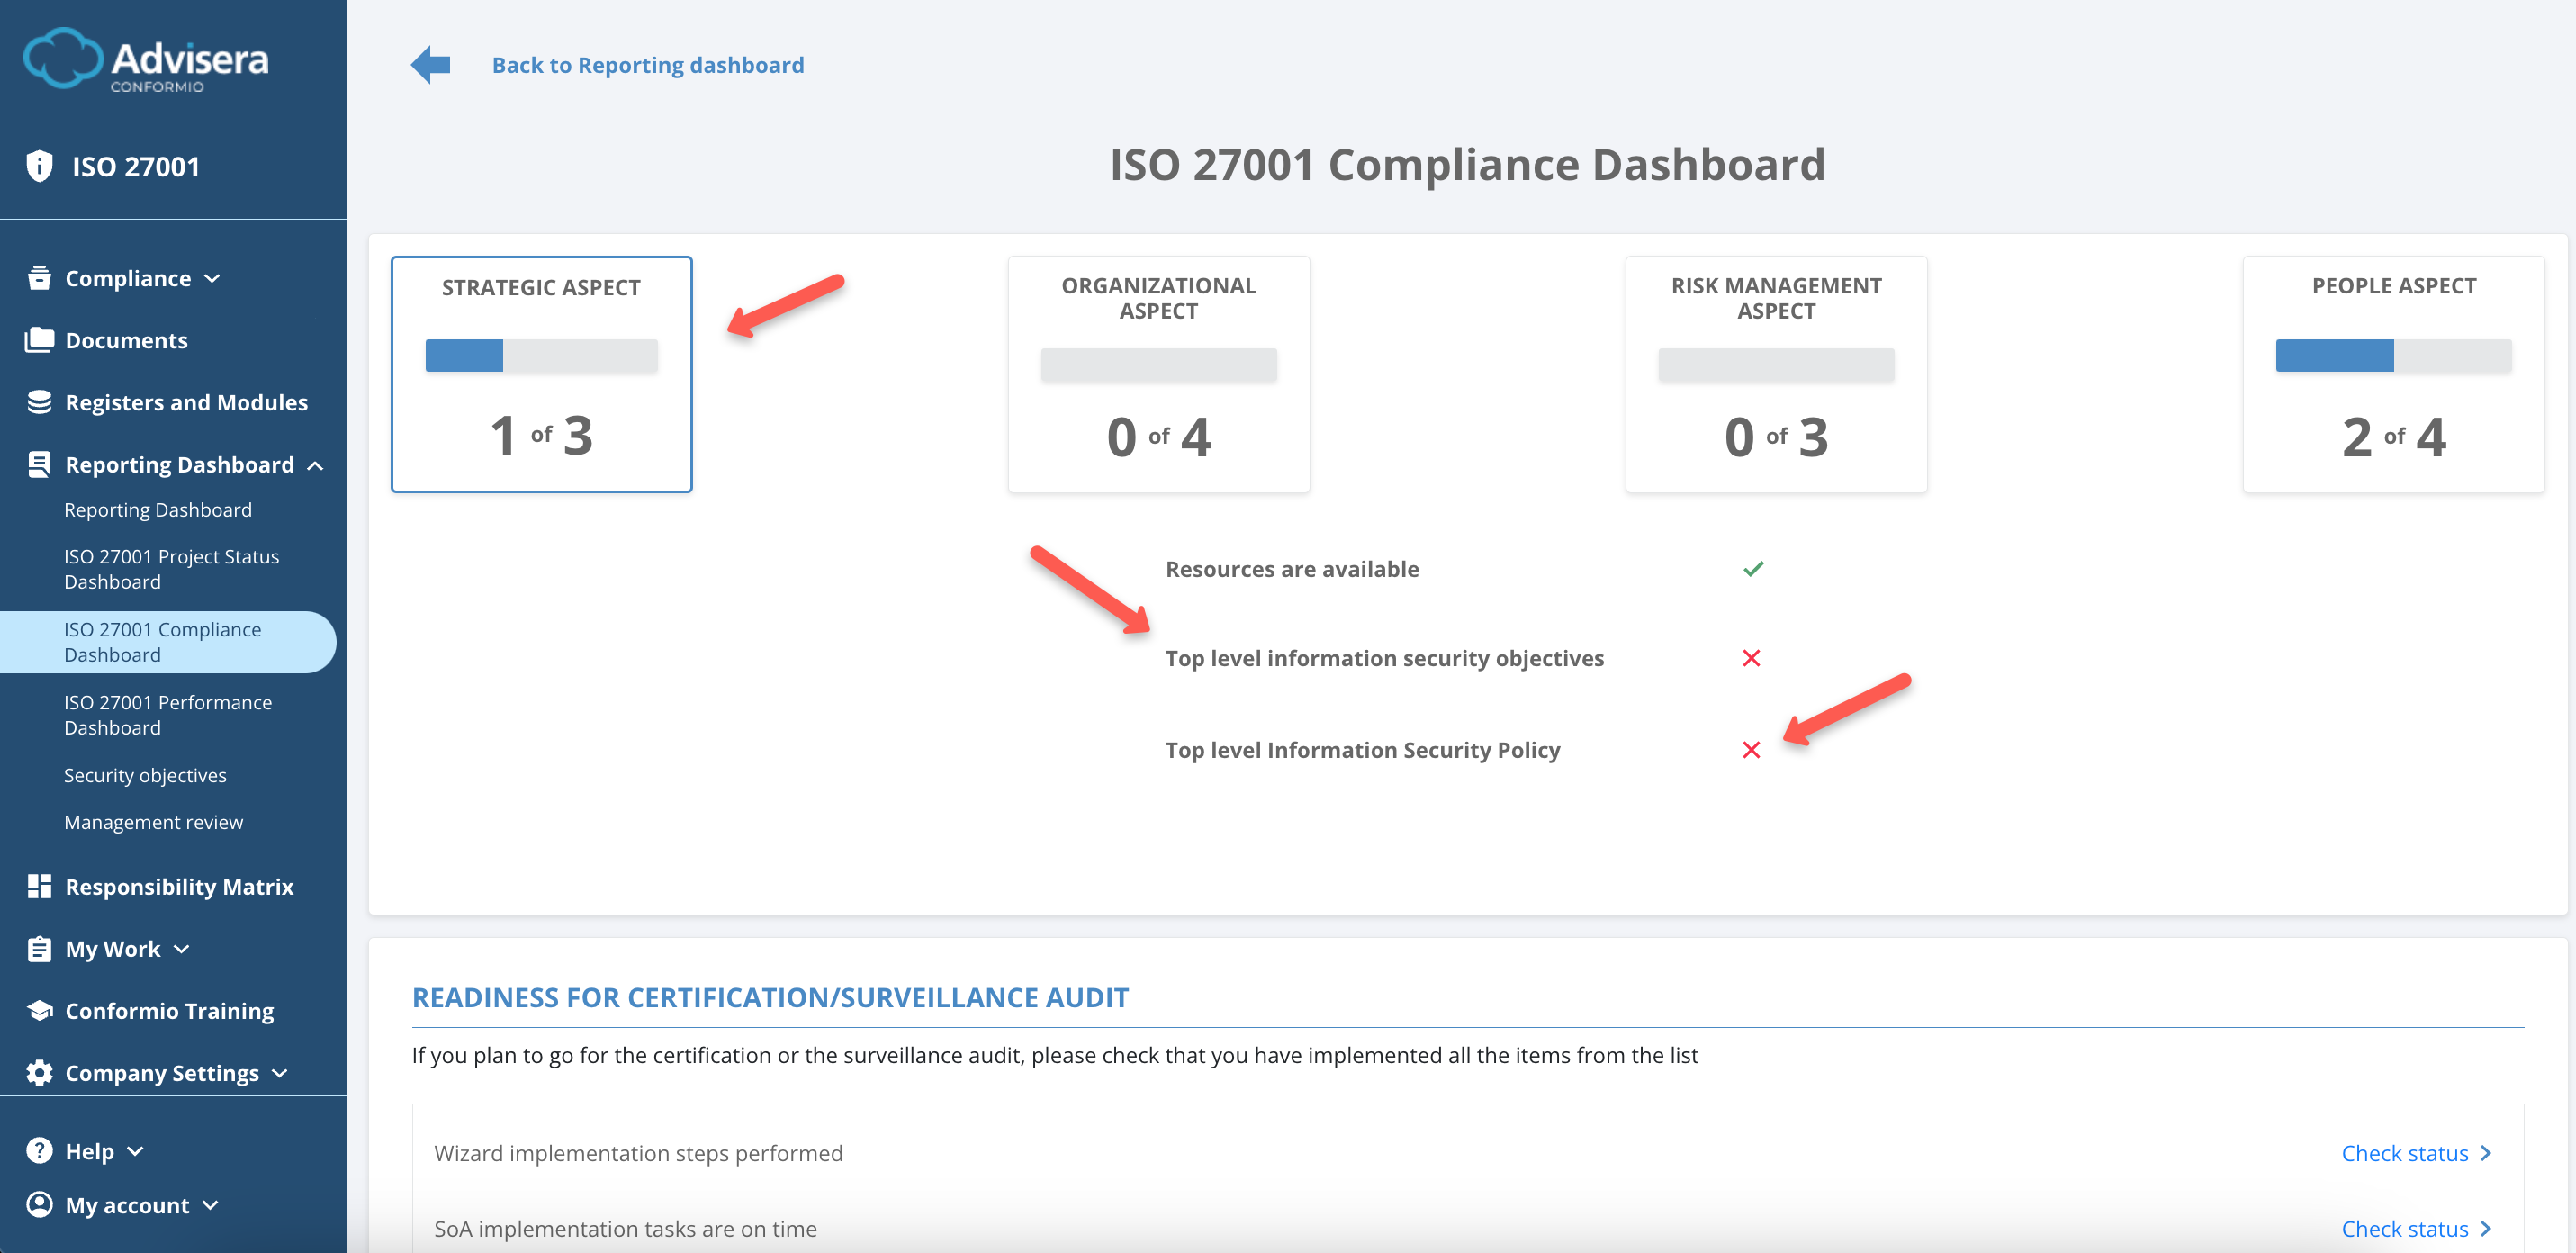Click the red X for Top level Information Security Policy
Image resolution: width=2576 pixels, height=1253 pixels.
pyautogui.click(x=1752, y=749)
